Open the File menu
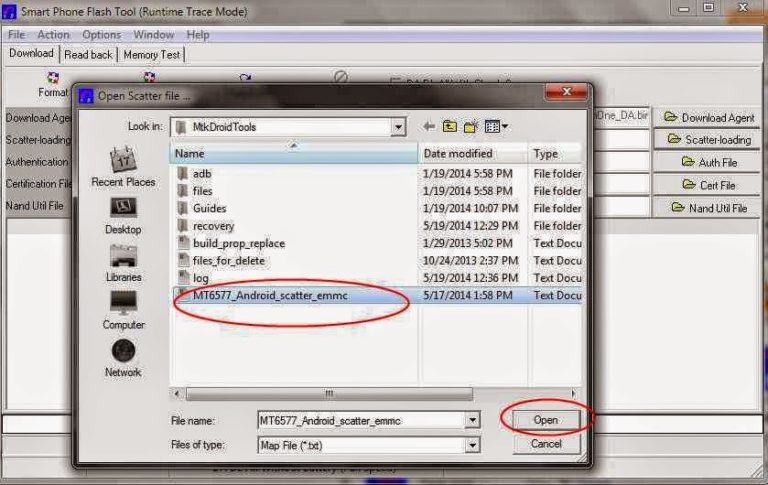Viewport: 768px width, 485px height. tap(16, 35)
